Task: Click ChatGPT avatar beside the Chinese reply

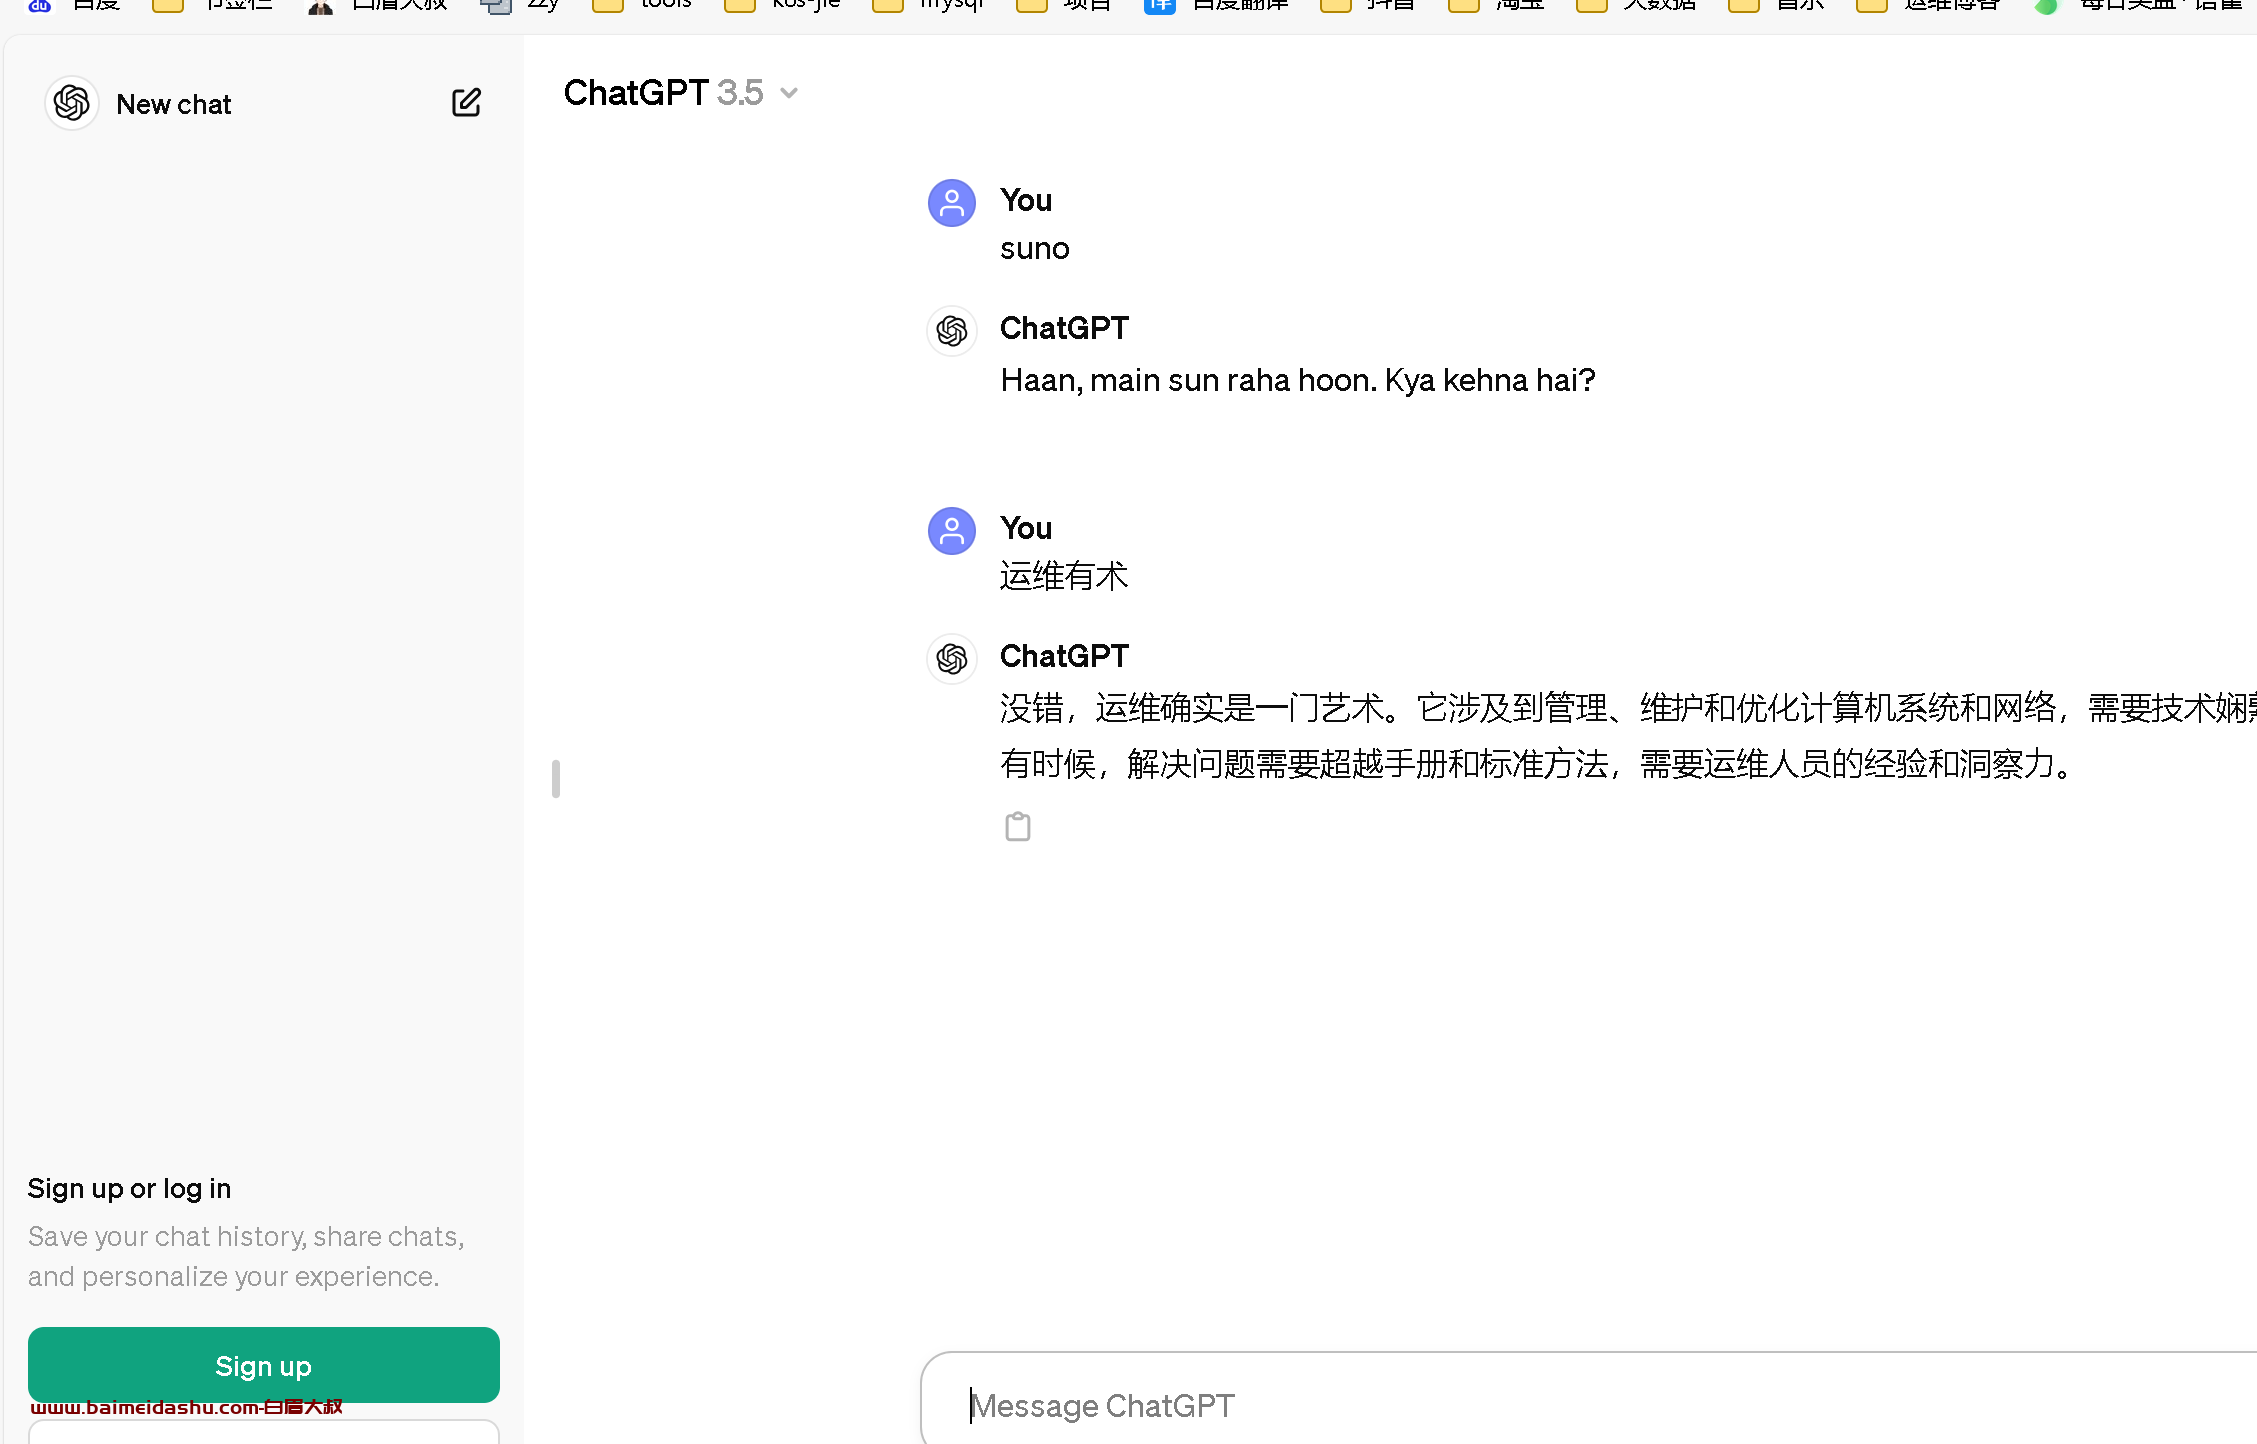Action: point(952,659)
